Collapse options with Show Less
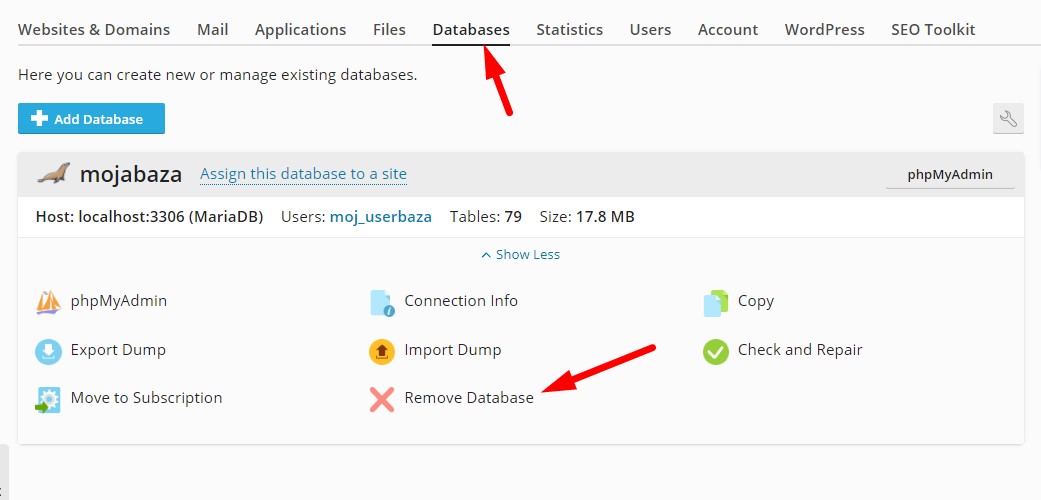This screenshot has height=500, width=1041. point(520,254)
